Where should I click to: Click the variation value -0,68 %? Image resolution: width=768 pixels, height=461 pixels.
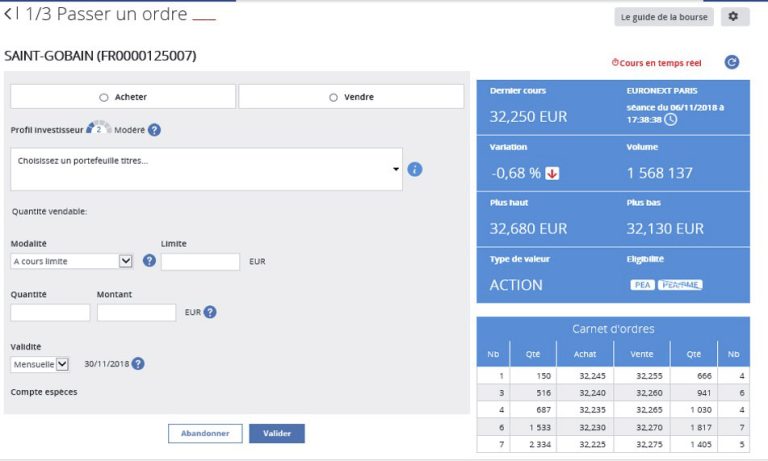point(516,173)
